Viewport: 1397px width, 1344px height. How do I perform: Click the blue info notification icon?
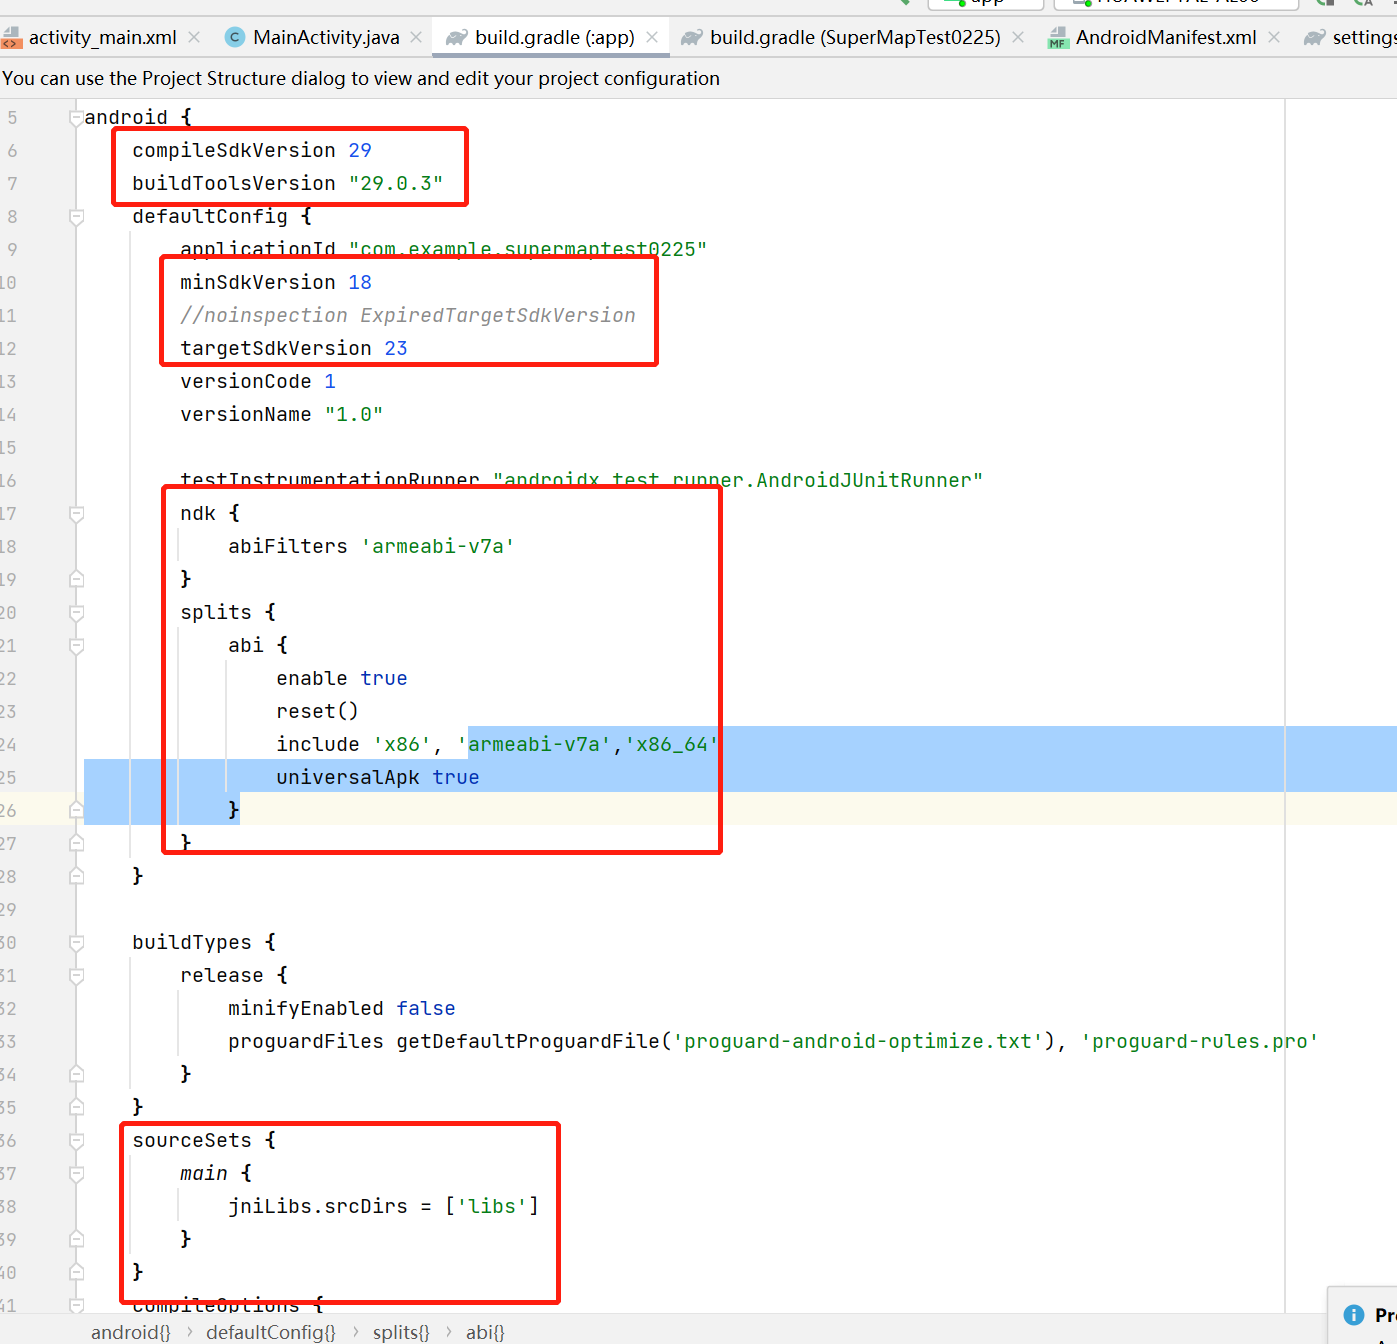point(1354,1315)
